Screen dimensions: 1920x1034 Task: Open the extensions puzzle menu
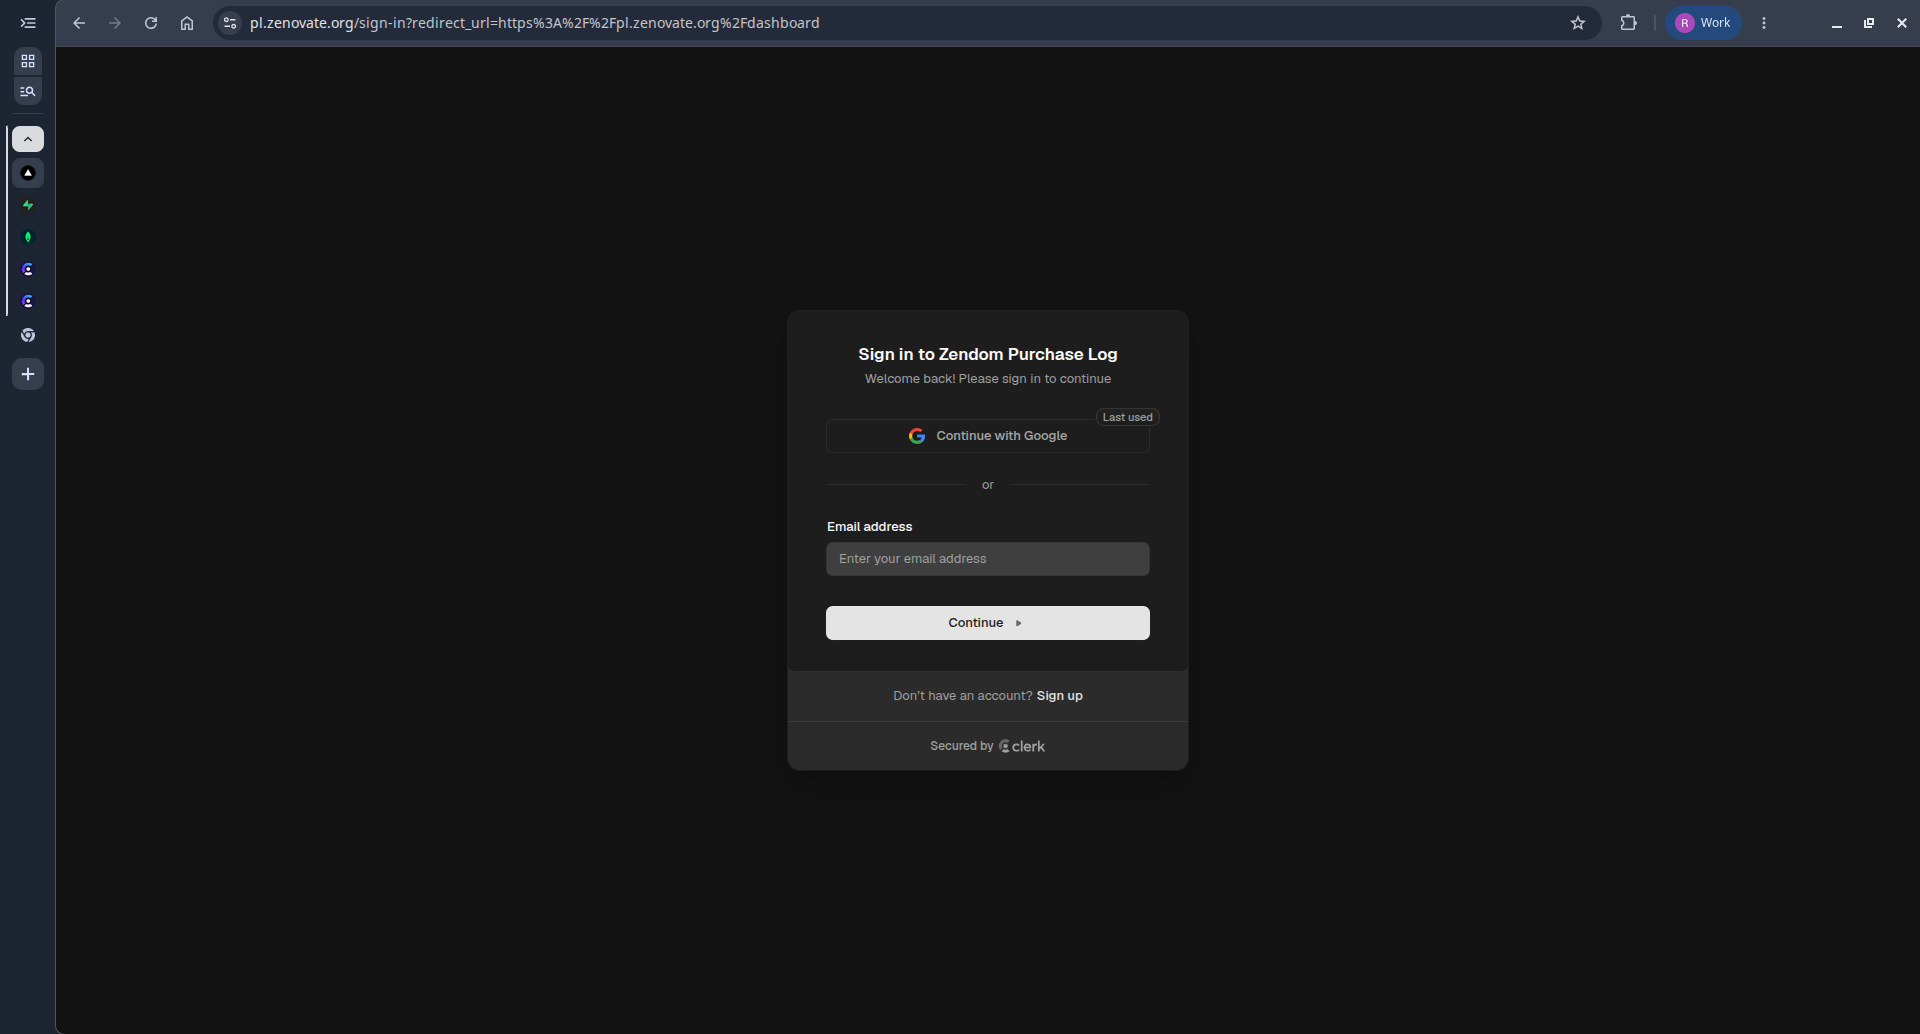[1629, 23]
